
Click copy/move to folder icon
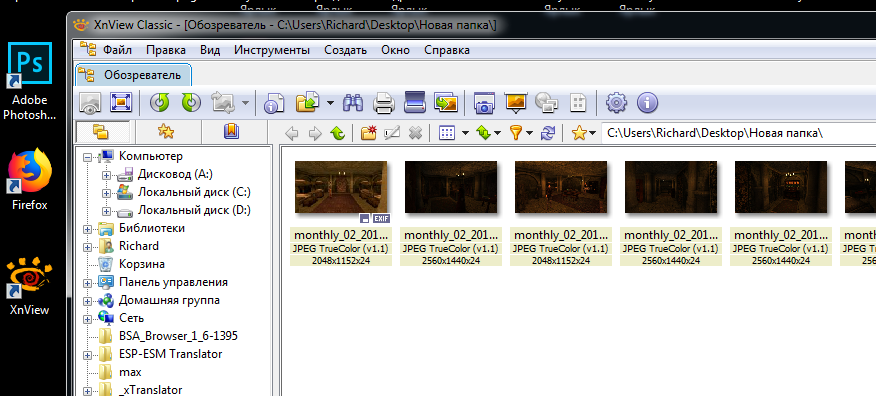coord(307,103)
